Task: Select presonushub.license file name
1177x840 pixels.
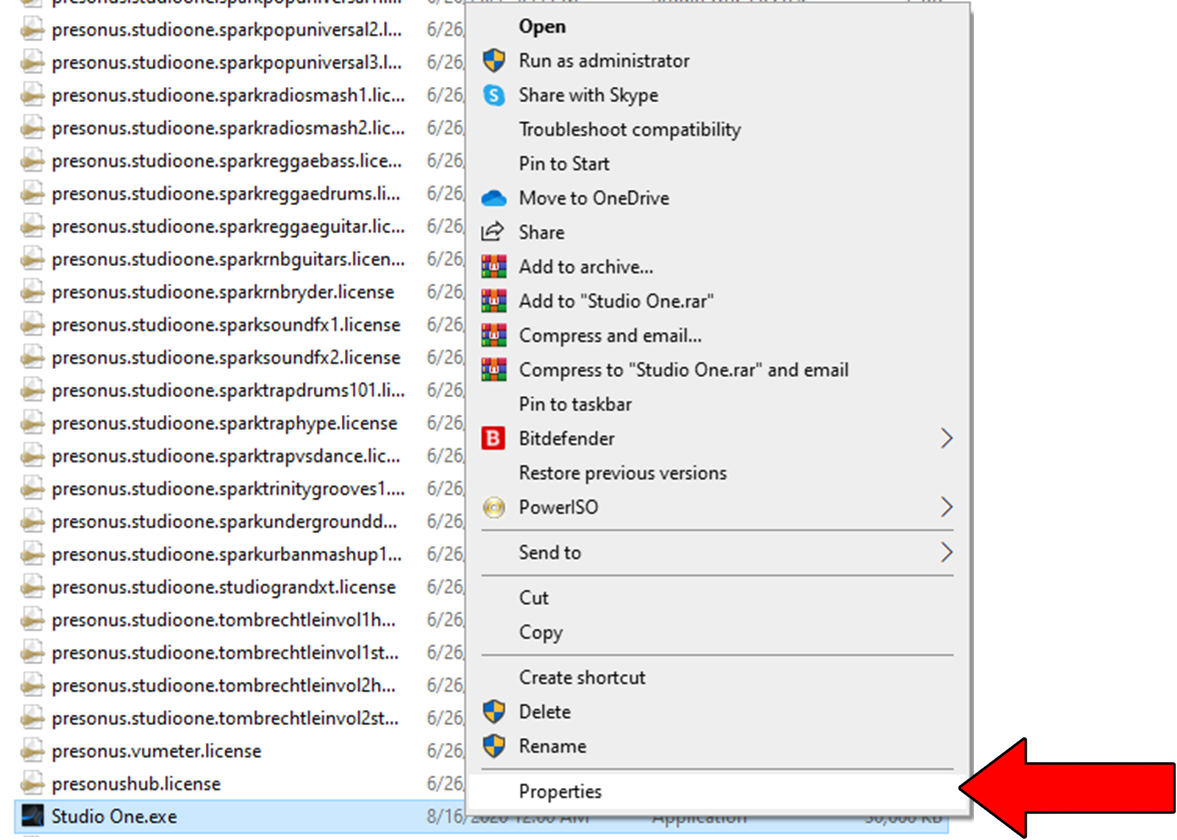Action: click(136, 784)
